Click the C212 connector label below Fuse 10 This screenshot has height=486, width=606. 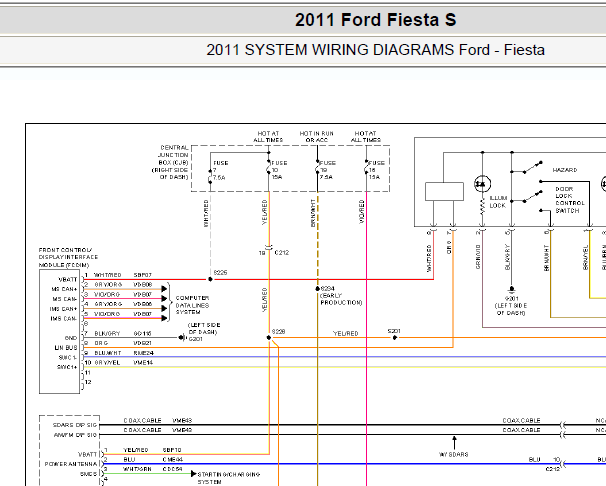pyautogui.click(x=282, y=253)
